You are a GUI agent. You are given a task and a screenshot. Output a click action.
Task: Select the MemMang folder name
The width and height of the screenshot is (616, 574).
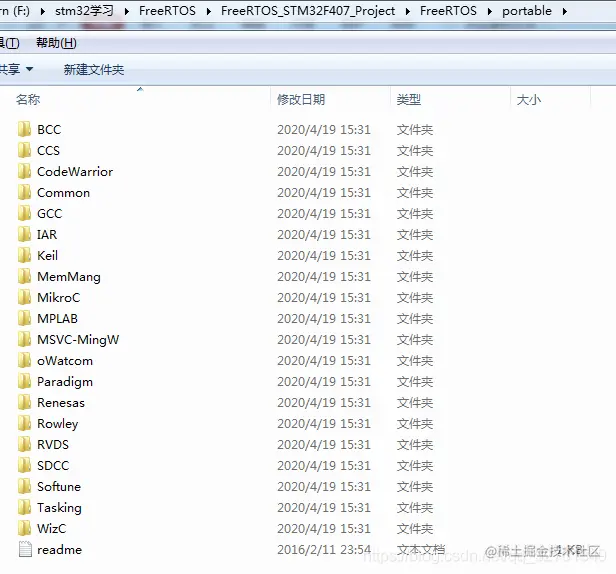69,277
